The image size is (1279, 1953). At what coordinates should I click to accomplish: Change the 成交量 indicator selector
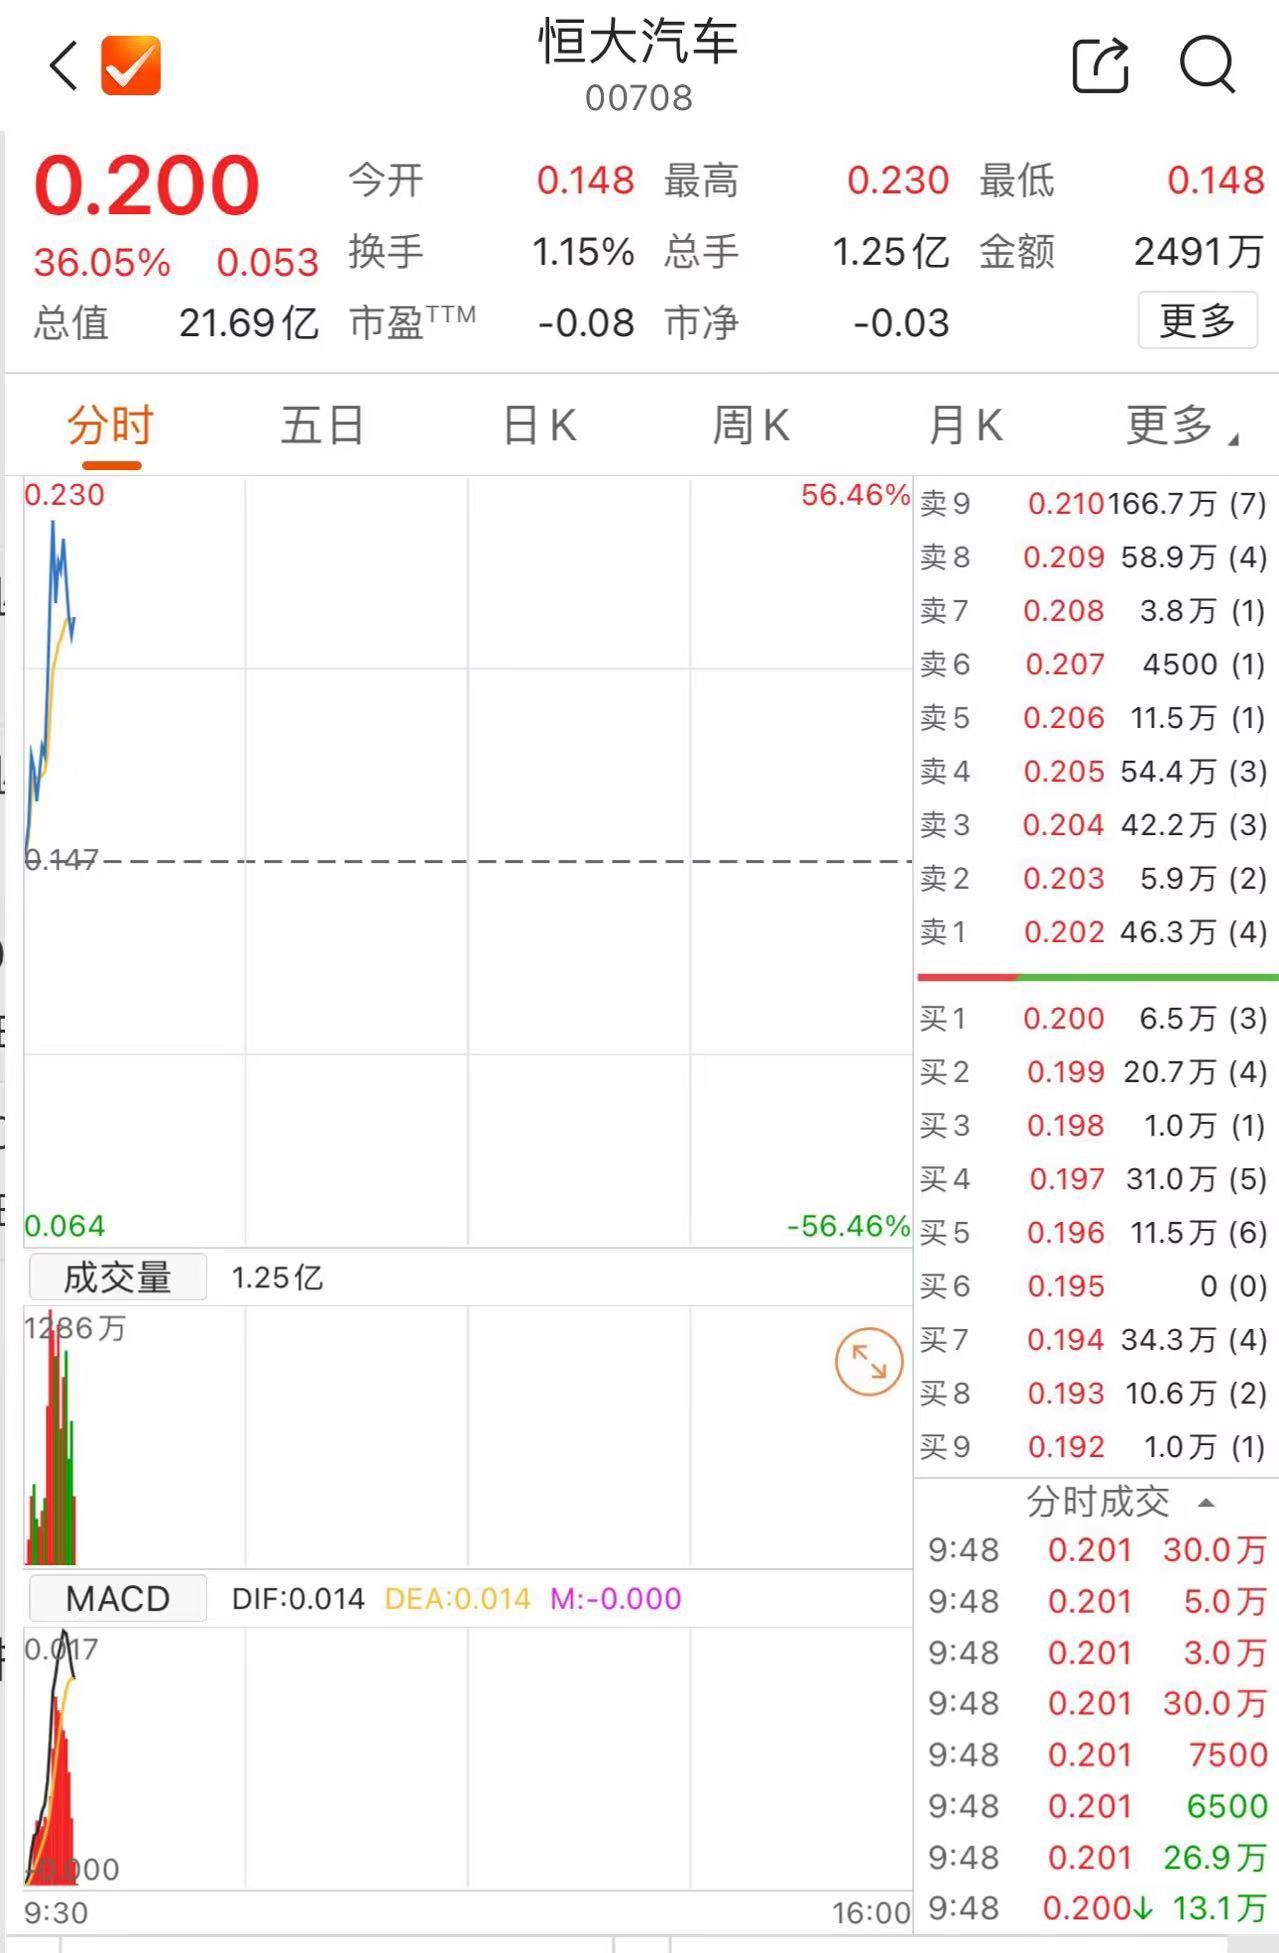(118, 1277)
